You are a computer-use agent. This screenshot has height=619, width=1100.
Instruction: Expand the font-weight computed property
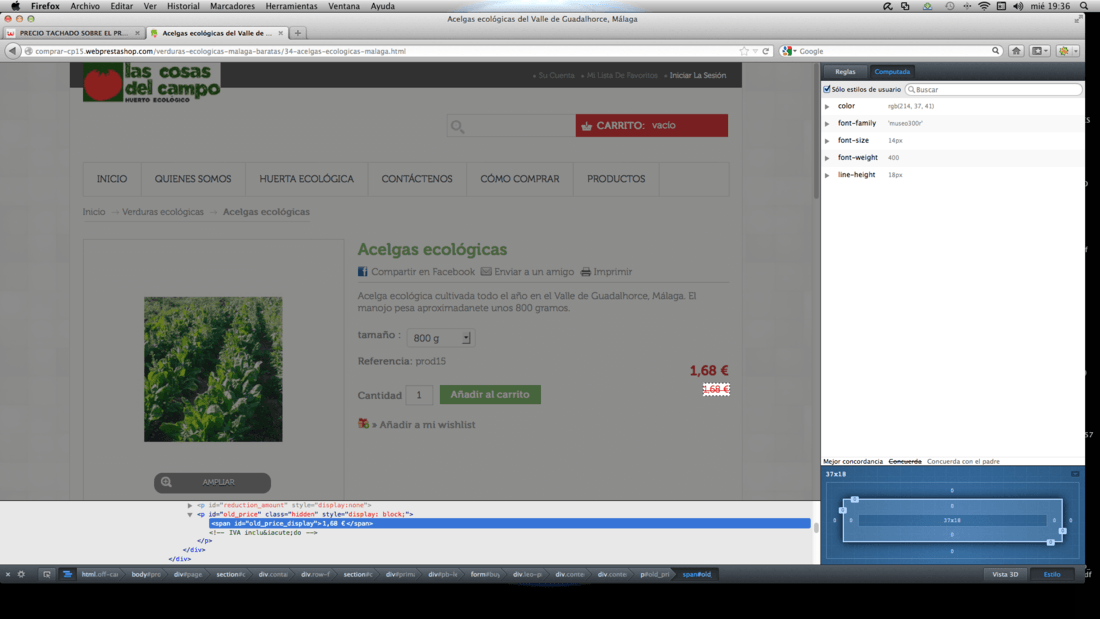[x=827, y=158]
